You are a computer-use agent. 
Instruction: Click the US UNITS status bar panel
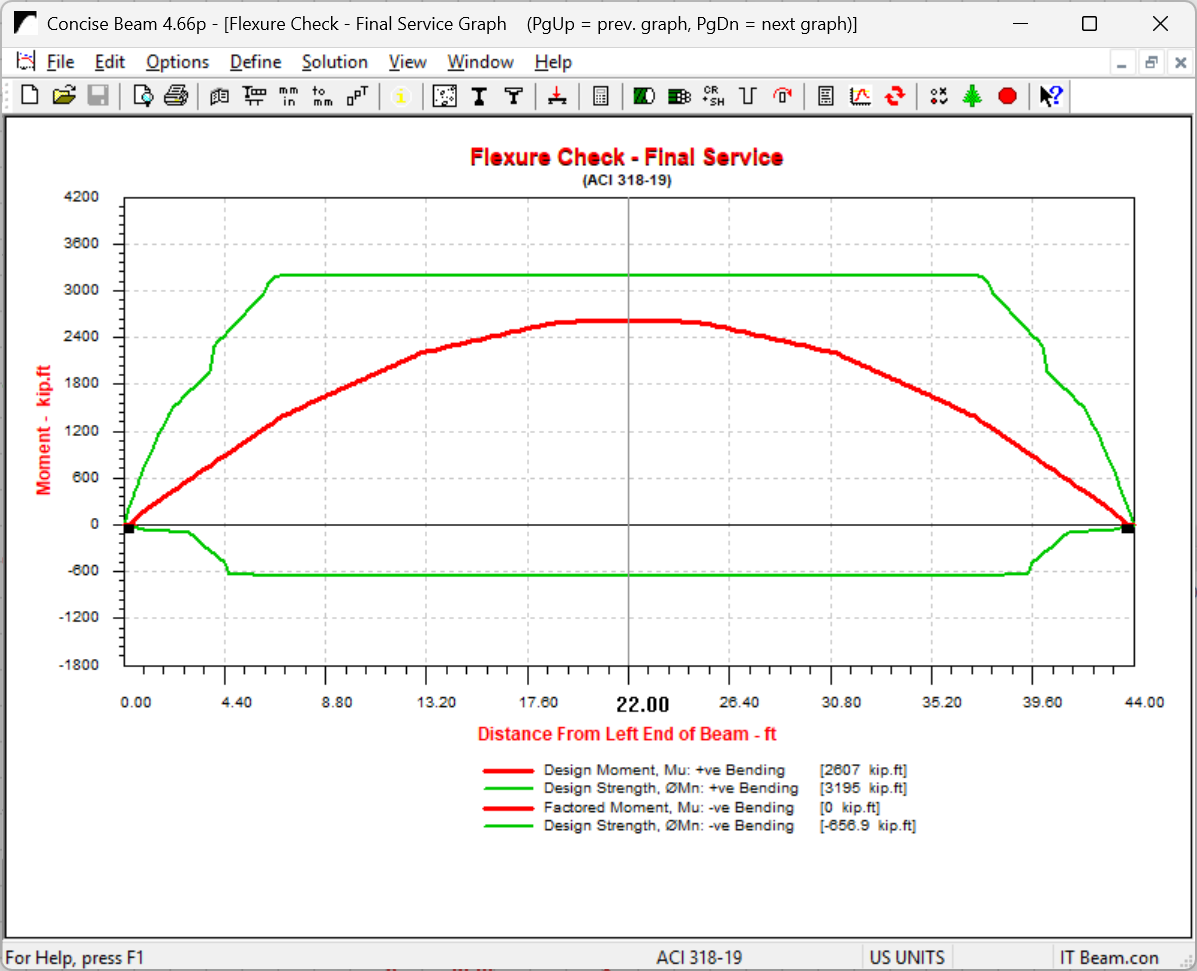906,957
